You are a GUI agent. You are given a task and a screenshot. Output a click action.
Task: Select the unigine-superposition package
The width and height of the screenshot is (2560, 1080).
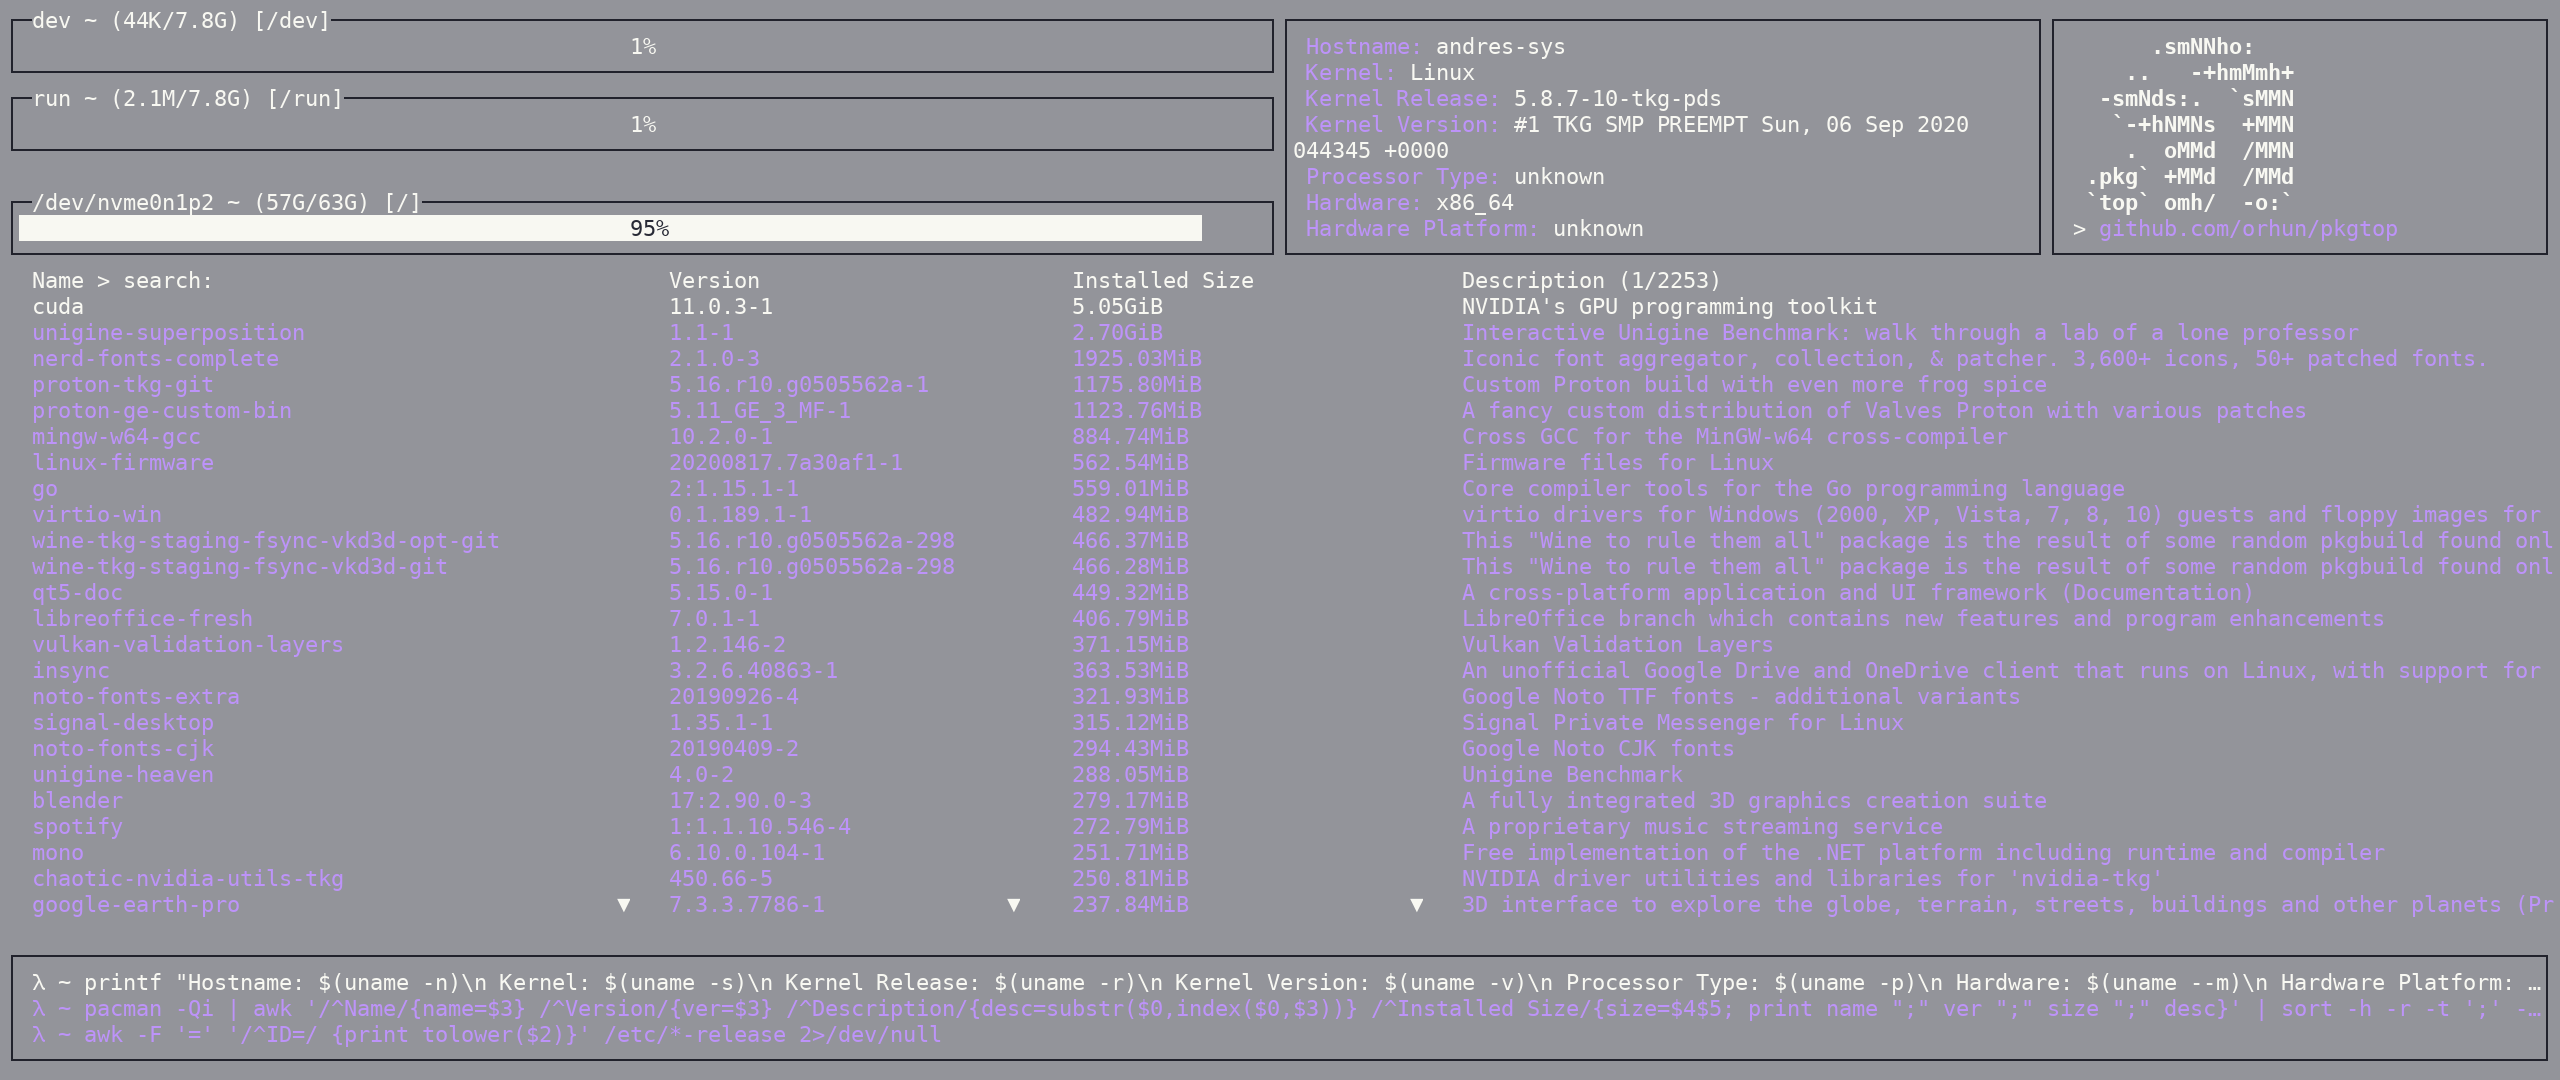168,333
